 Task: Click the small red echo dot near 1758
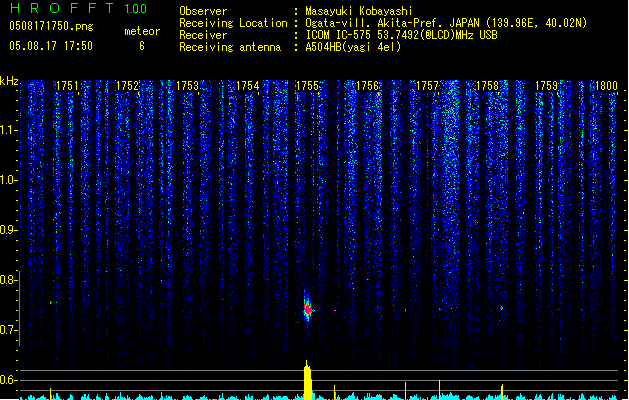coord(501,308)
